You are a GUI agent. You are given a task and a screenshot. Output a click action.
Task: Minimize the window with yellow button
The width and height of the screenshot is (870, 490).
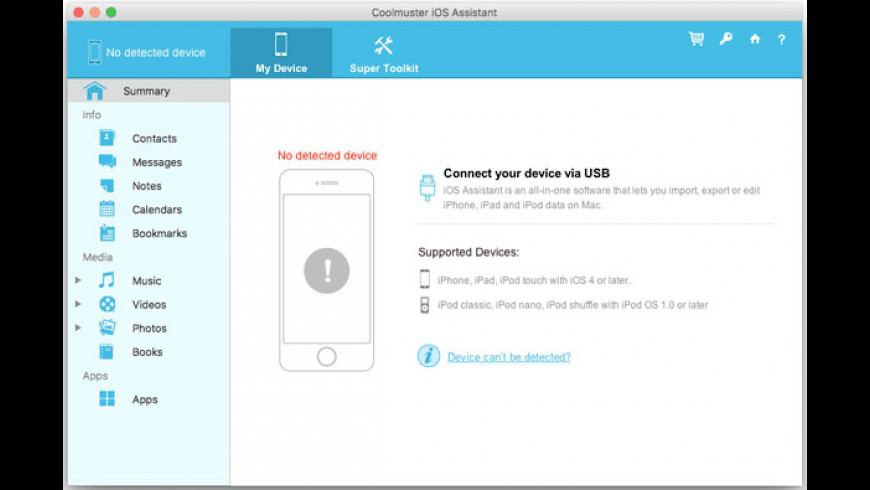click(95, 12)
